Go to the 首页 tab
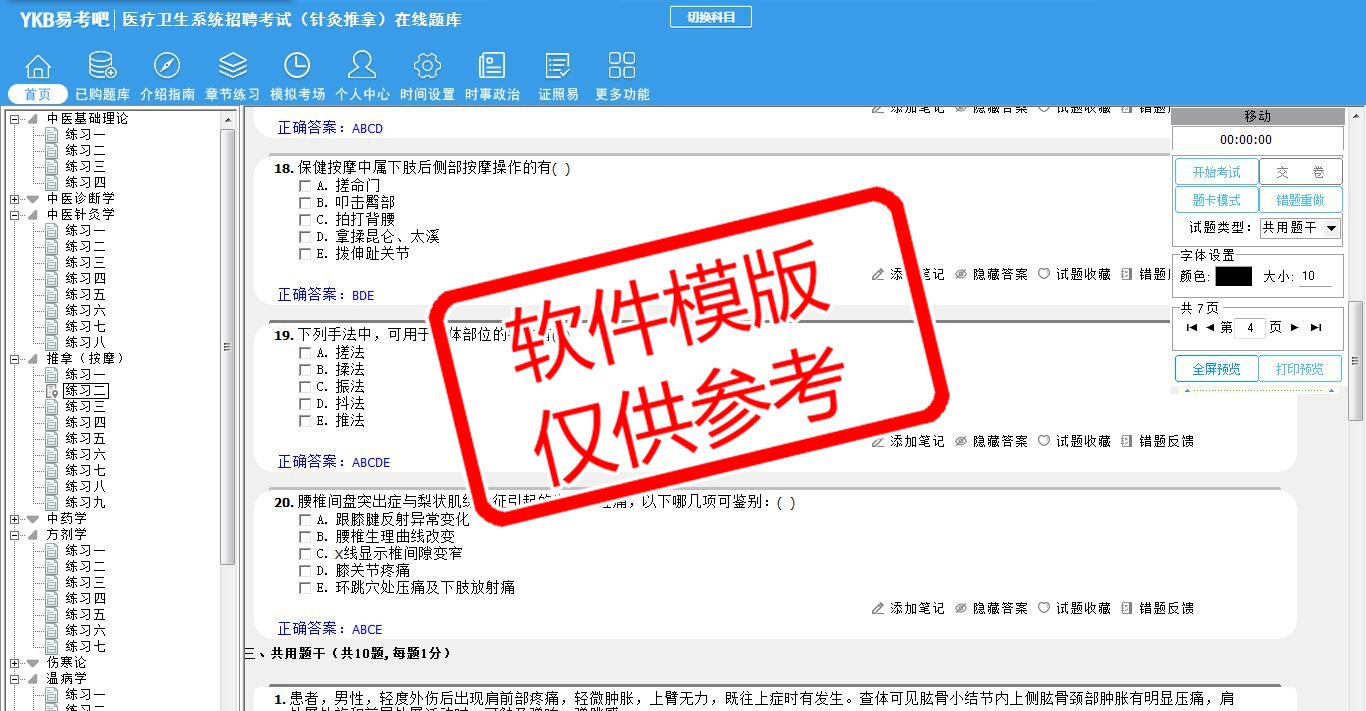This screenshot has height=711, width=1366. pos(38,94)
